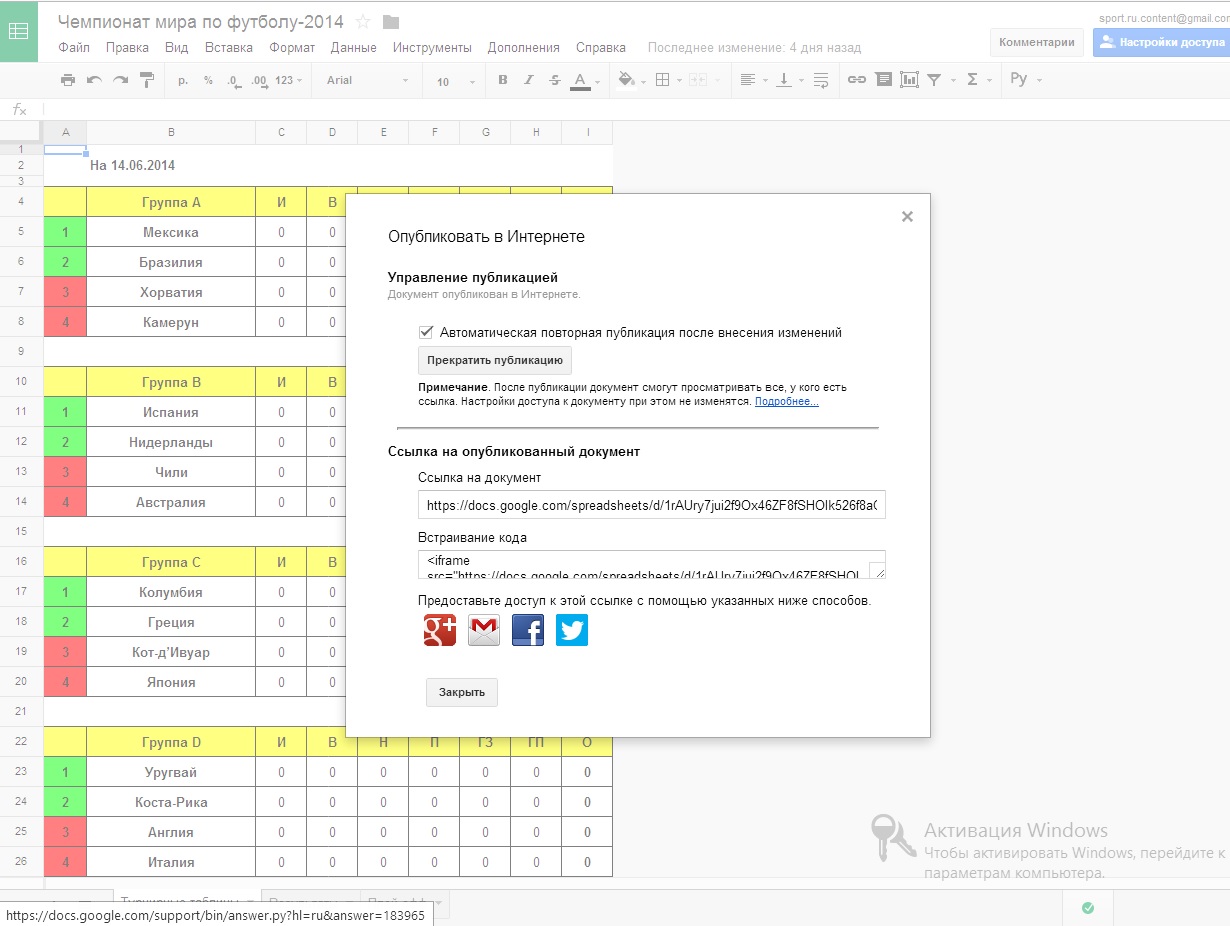Insert a comment from the toolbar
Viewport: 1230px width, 926px height.
point(883,80)
